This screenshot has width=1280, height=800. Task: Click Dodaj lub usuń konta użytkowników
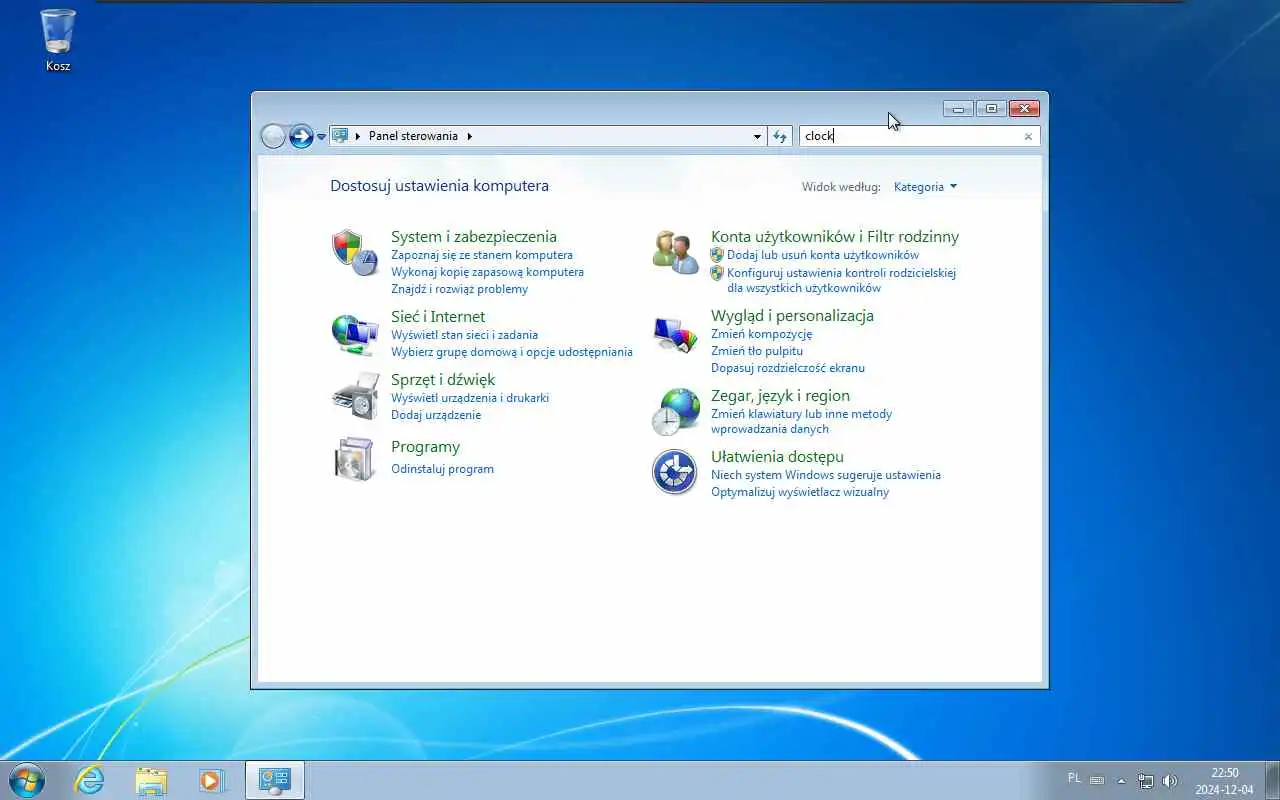[x=823, y=255]
